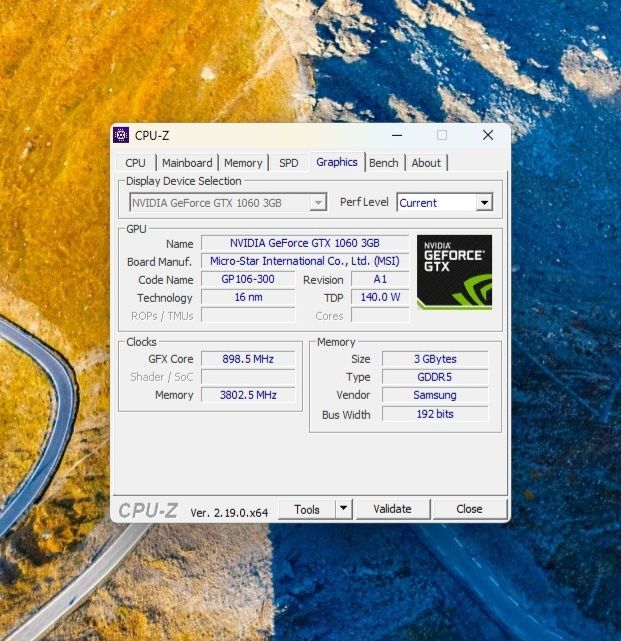Click the empty Cores field

pyautogui.click(x=380, y=315)
